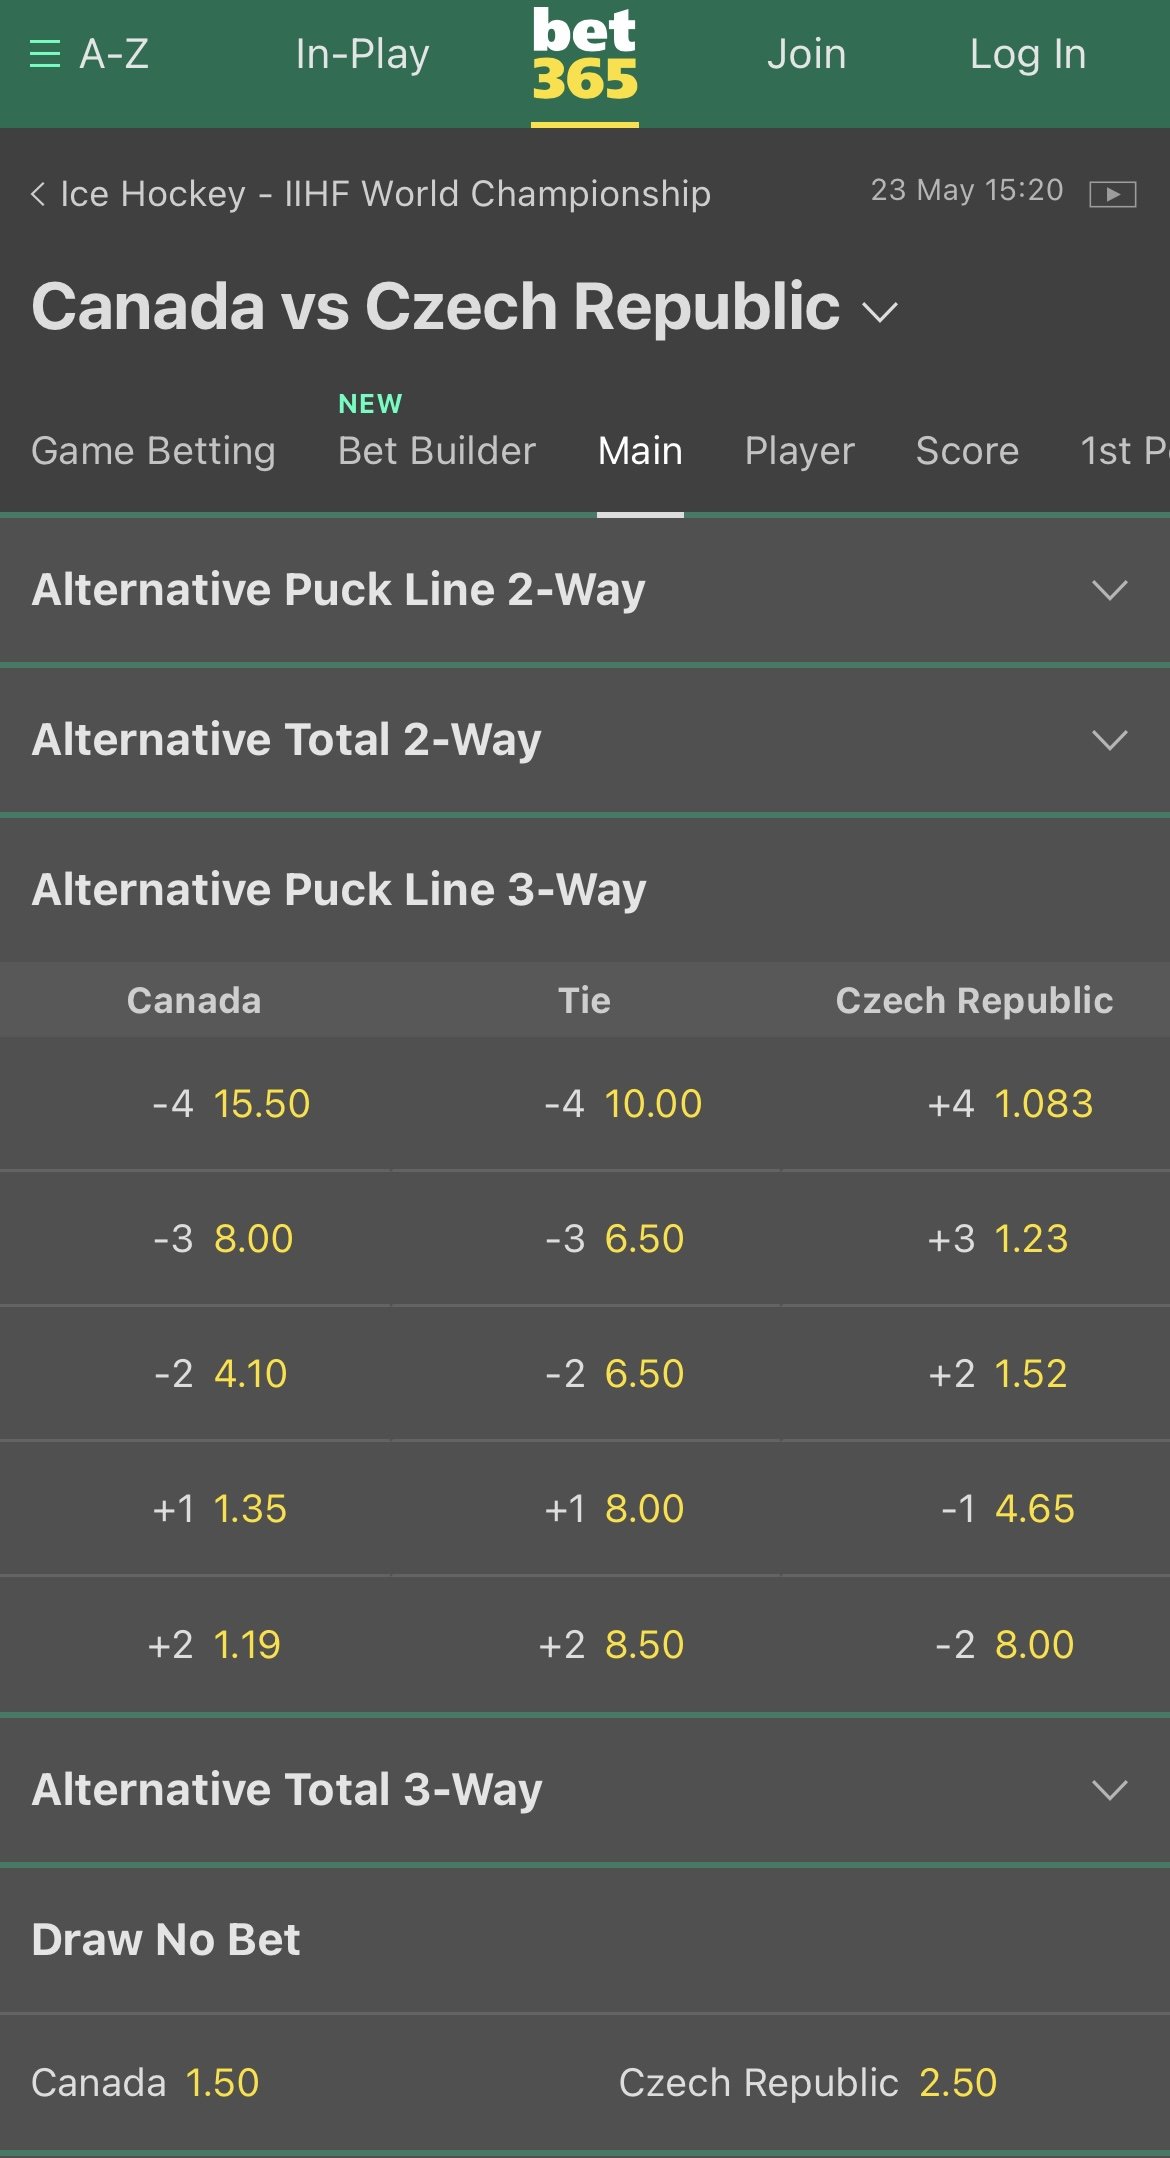This screenshot has width=1170, height=2158.
Task: Switch to the Game Betting tab
Action: point(153,451)
